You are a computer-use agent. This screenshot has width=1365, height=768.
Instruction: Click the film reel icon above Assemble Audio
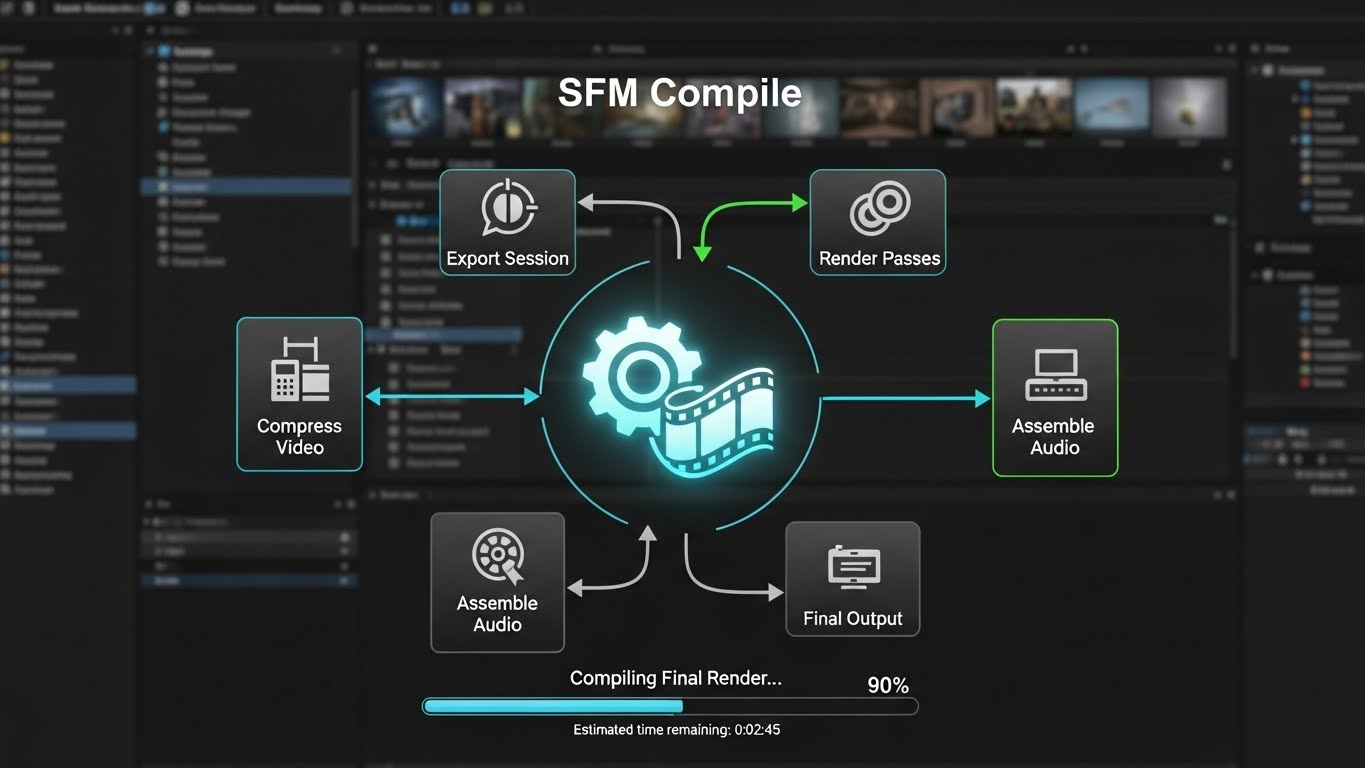497,557
